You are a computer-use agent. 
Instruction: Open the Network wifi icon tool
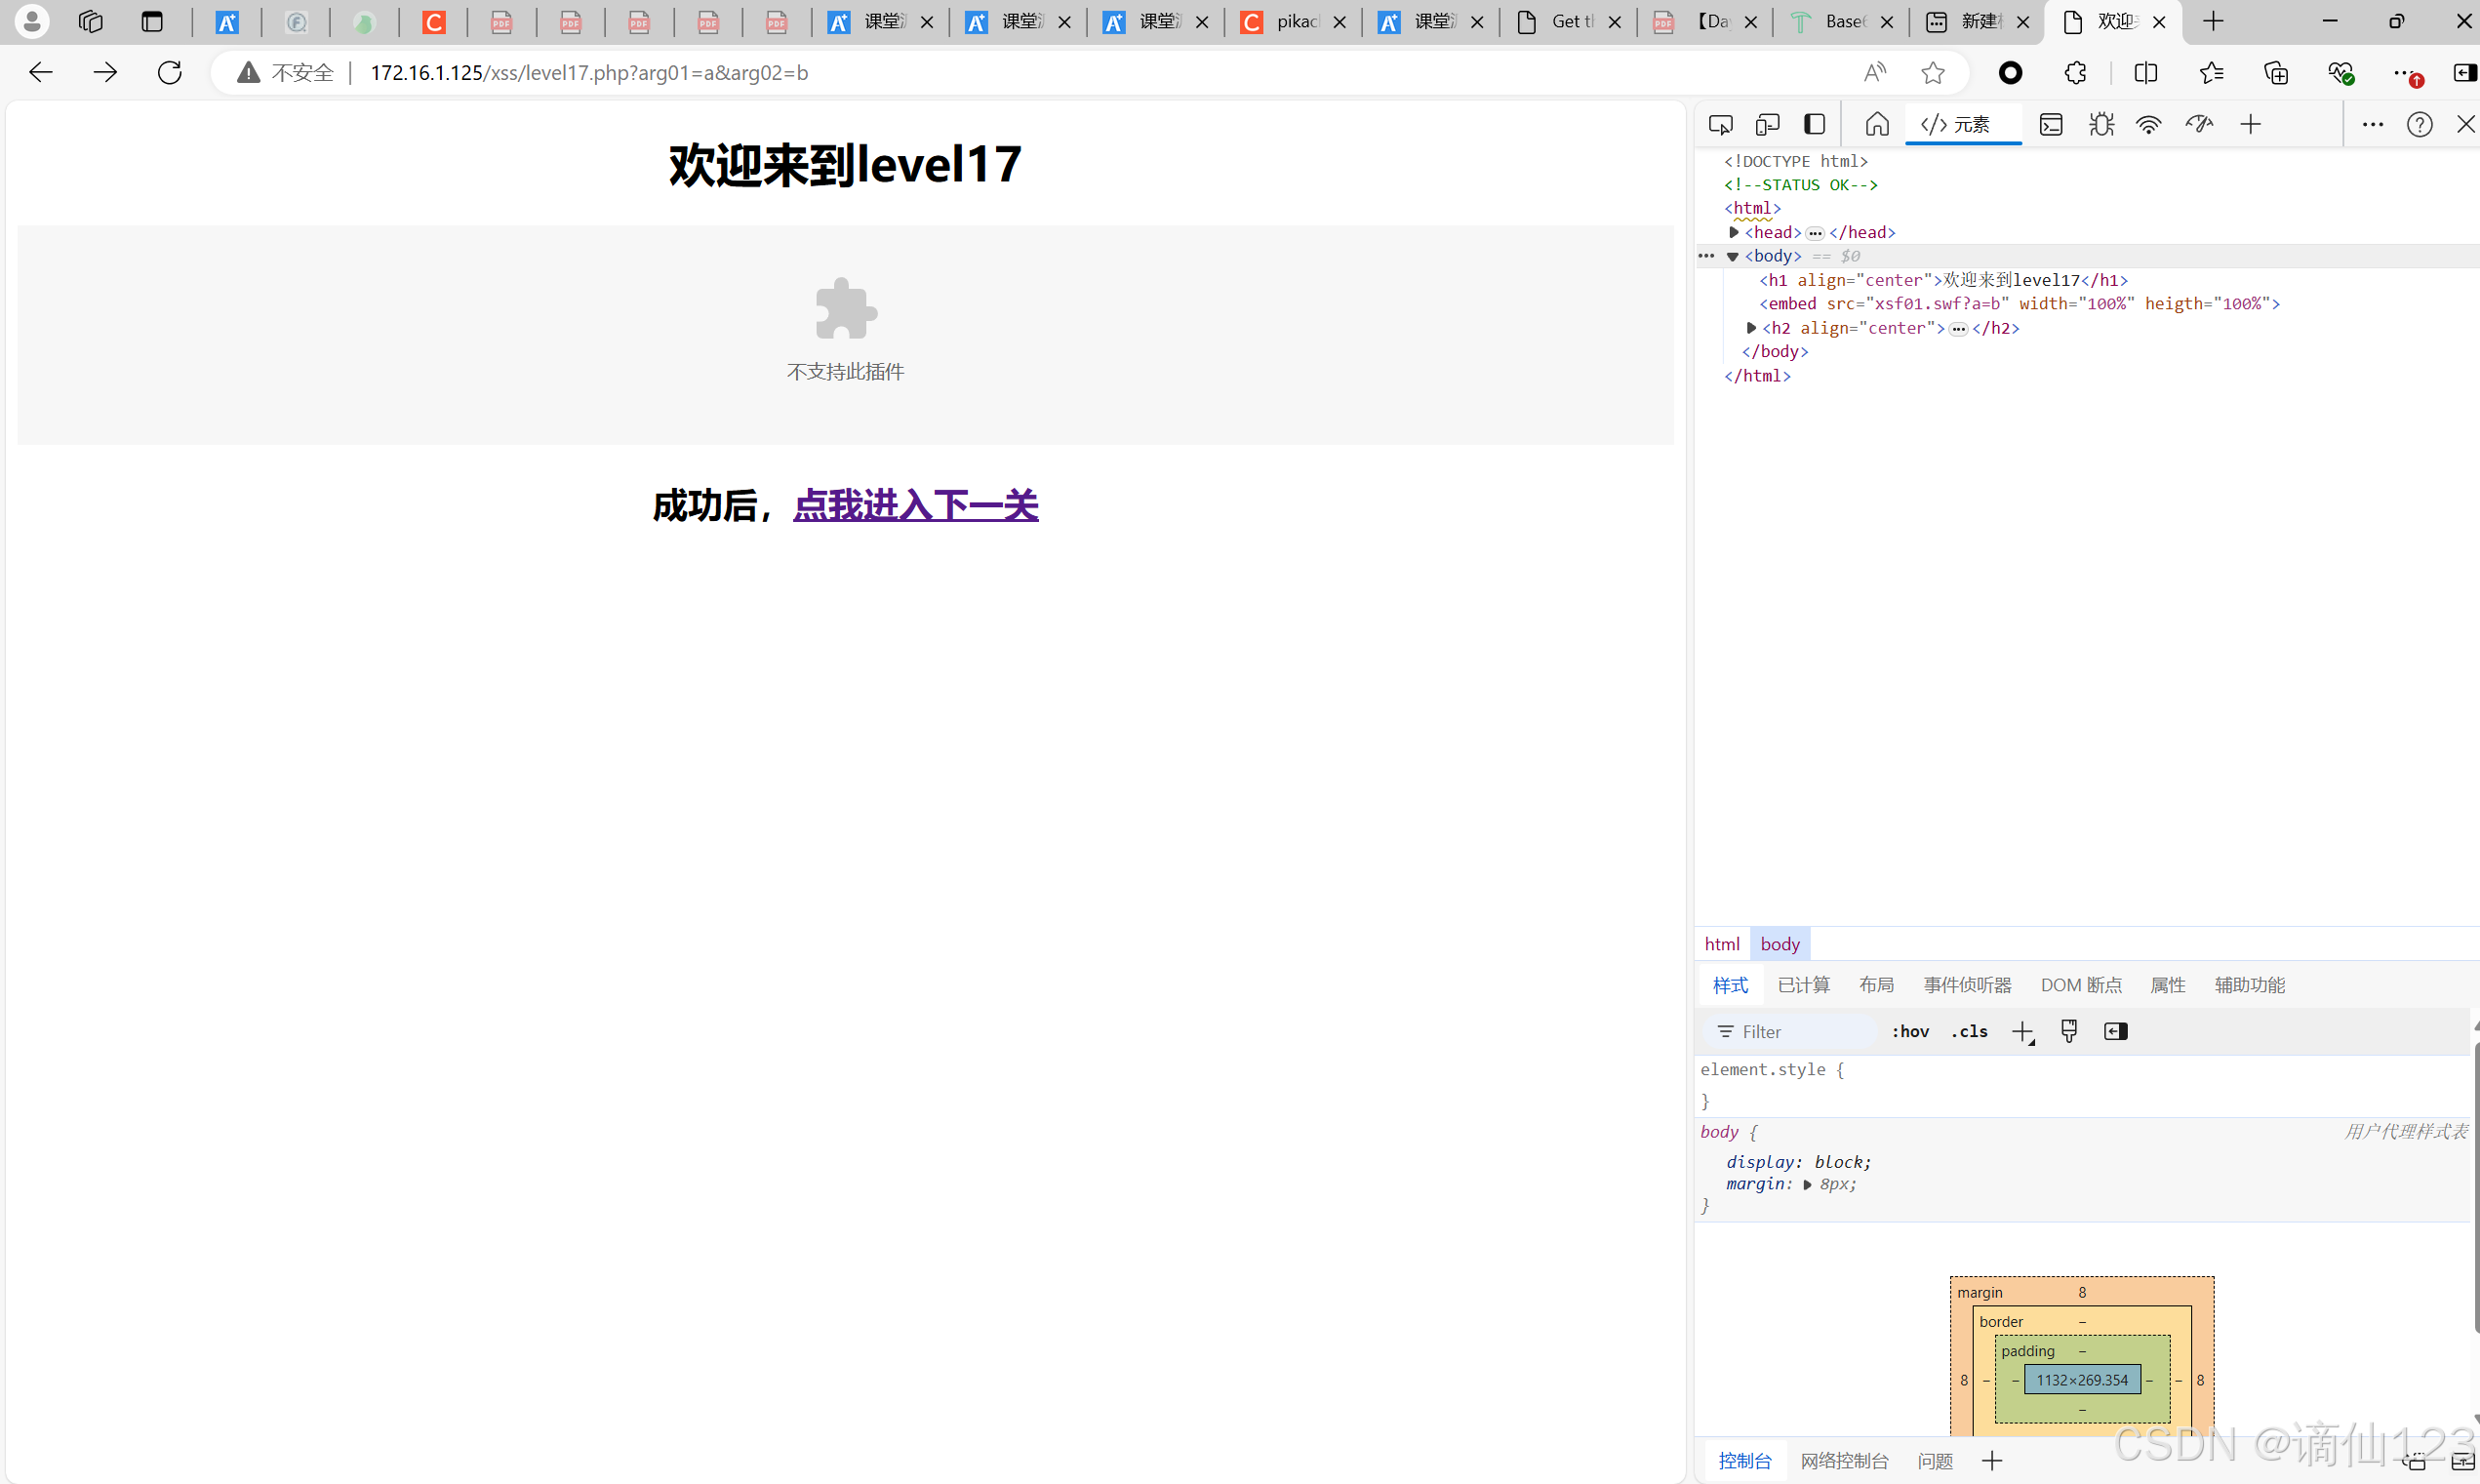click(x=2148, y=125)
